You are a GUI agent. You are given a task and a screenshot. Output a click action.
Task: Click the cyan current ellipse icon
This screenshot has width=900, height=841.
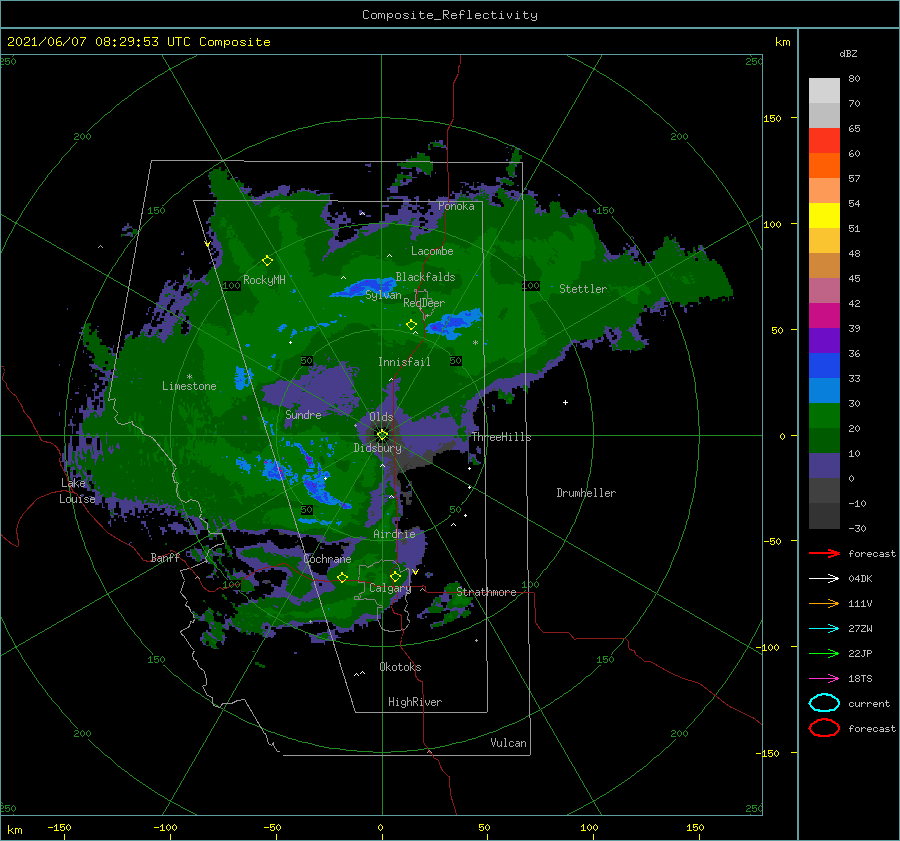point(824,703)
